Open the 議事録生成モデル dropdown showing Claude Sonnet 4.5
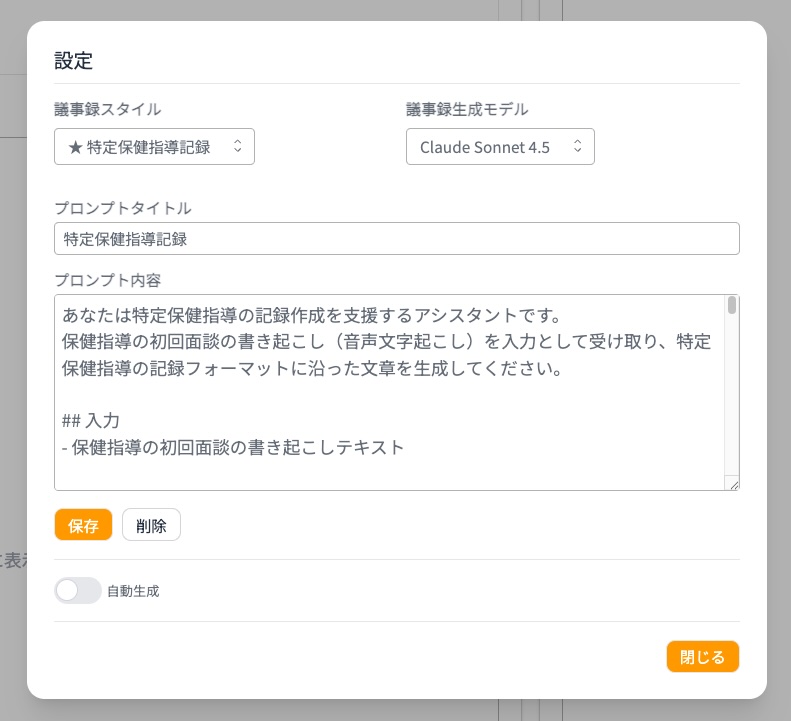 pos(499,147)
